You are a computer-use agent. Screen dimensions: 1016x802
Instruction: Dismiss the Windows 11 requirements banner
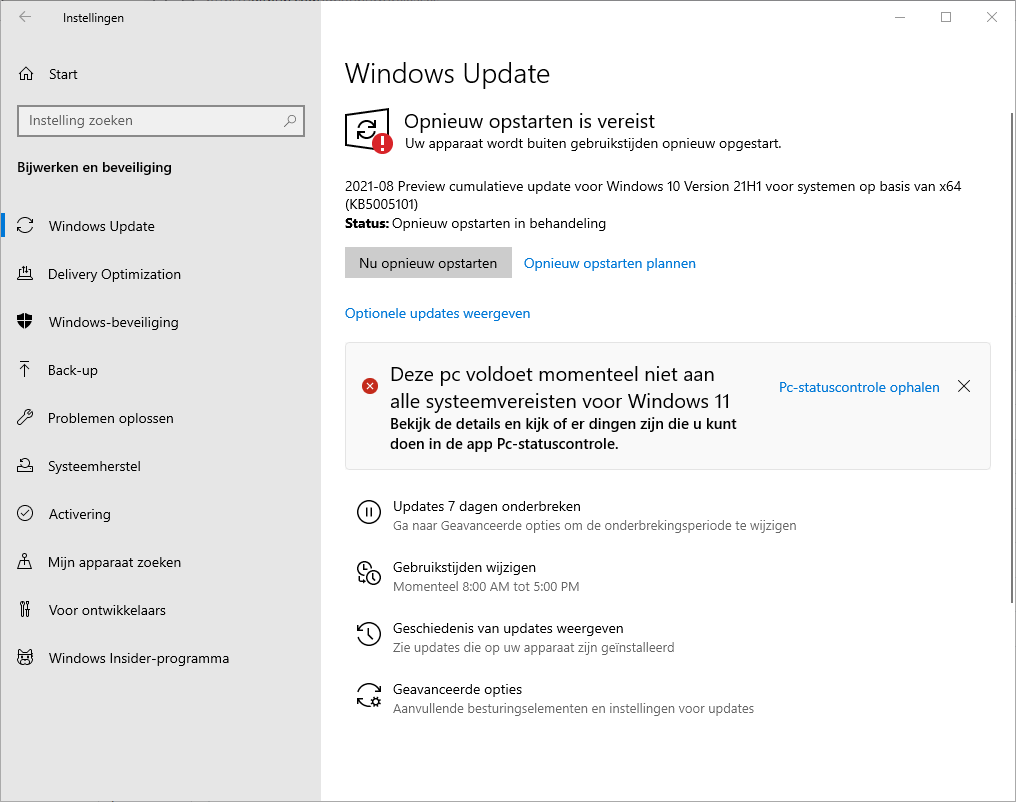click(x=963, y=387)
